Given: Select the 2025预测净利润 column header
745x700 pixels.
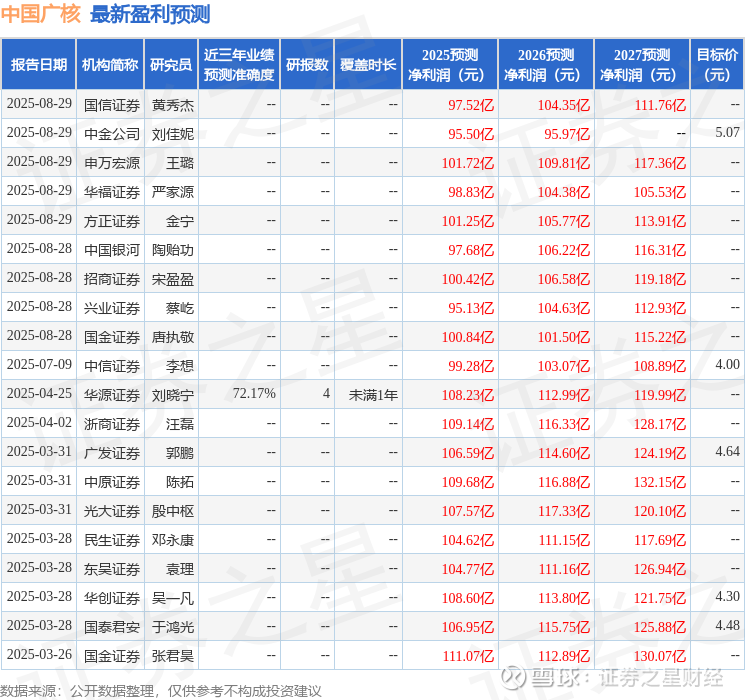Looking at the screenshot, I should (450, 65).
